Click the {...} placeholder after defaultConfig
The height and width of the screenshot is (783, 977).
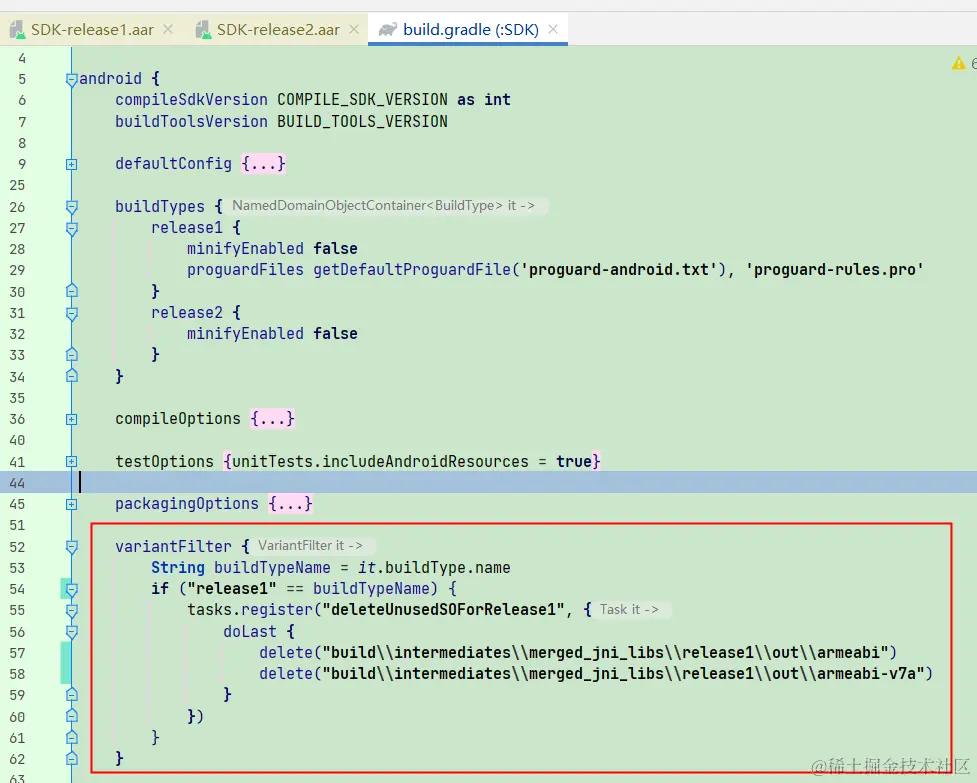[x=264, y=164]
